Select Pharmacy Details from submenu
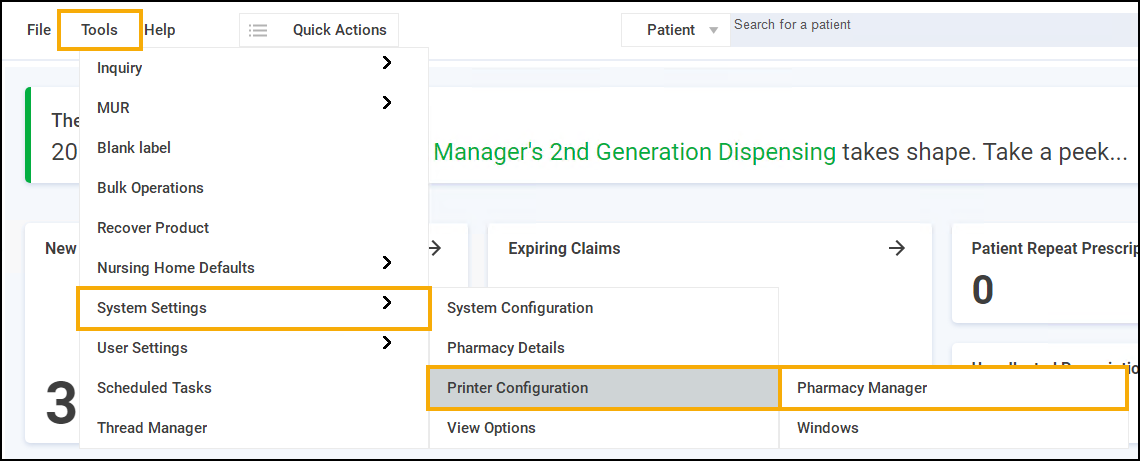This screenshot has width=1140, height=461. click(506, 348)
